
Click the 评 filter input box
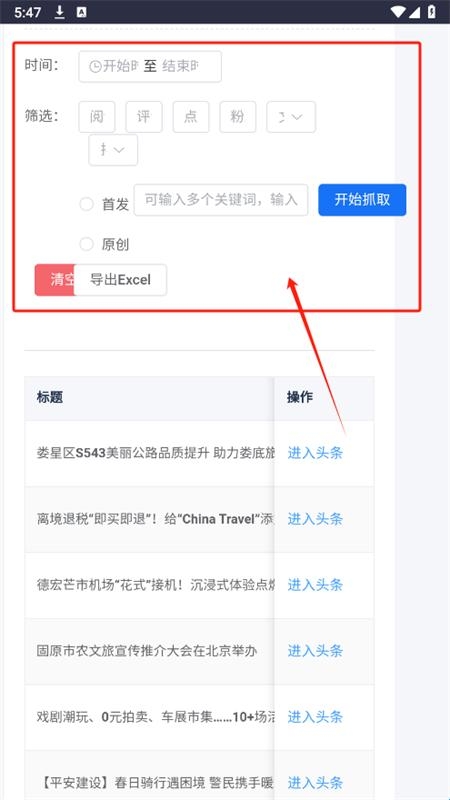[x=144, y=117]
